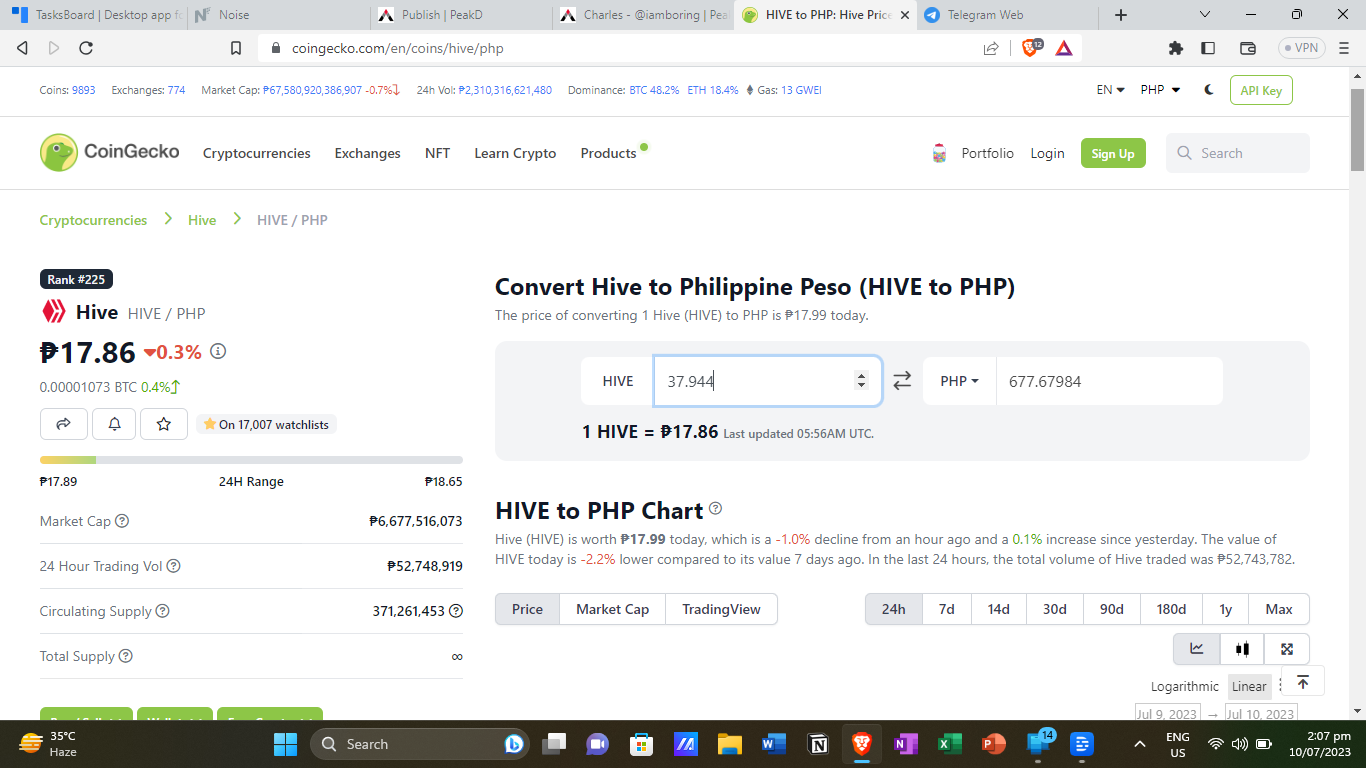Open the 24 Hour Trading Vol info icon
The width and height of the screenshot is (1366, 768).
[x=173, y=566]
